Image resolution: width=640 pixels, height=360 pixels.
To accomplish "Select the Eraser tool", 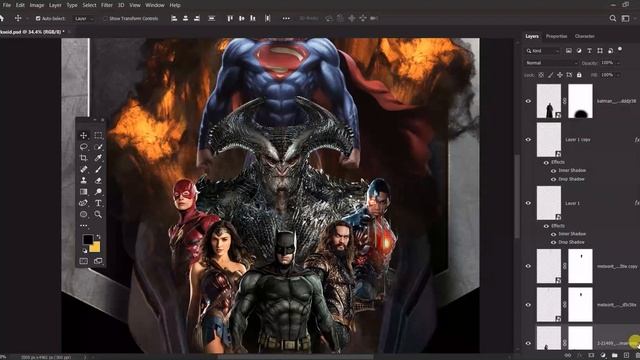I will (x=98, y=180).
